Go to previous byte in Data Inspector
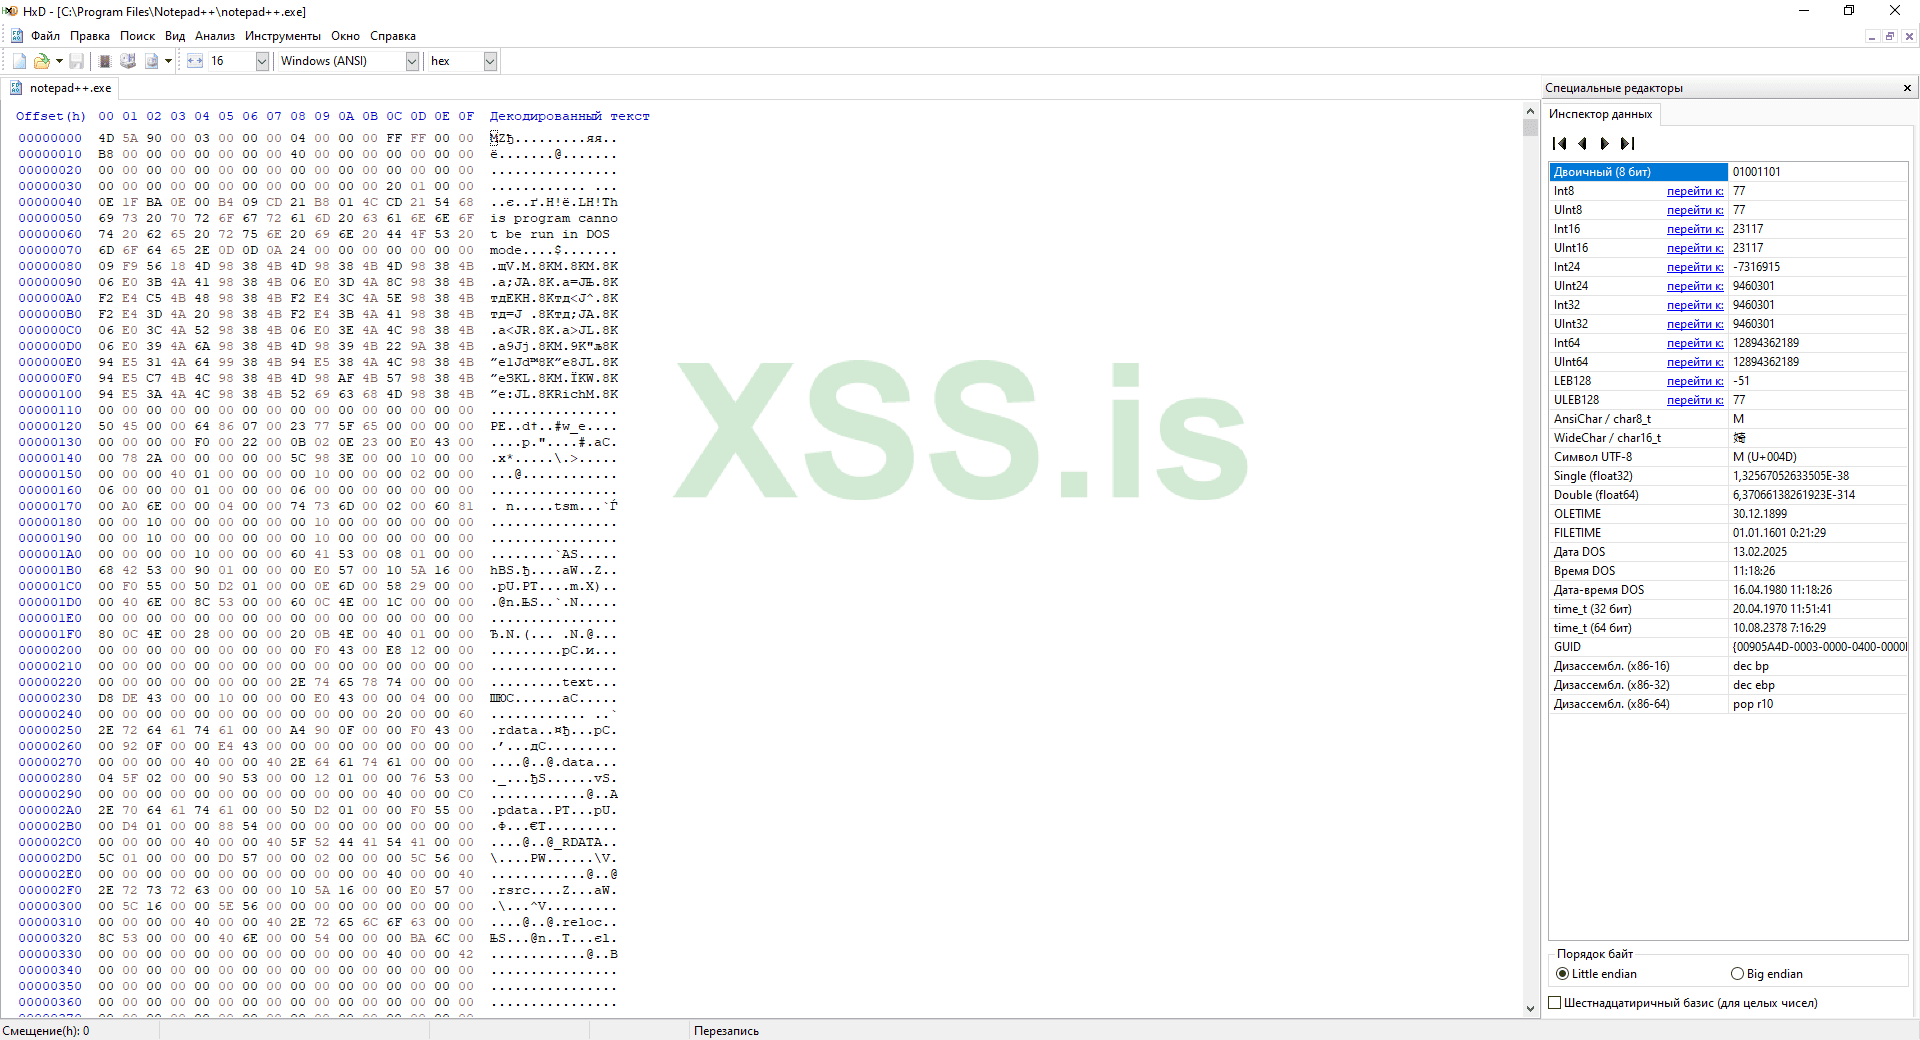 (1583, 144)
